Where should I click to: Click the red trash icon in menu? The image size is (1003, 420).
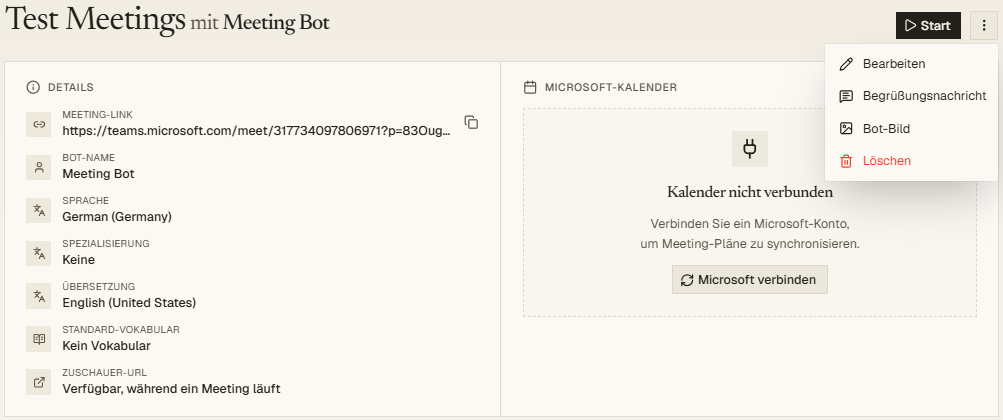[846, 161]
